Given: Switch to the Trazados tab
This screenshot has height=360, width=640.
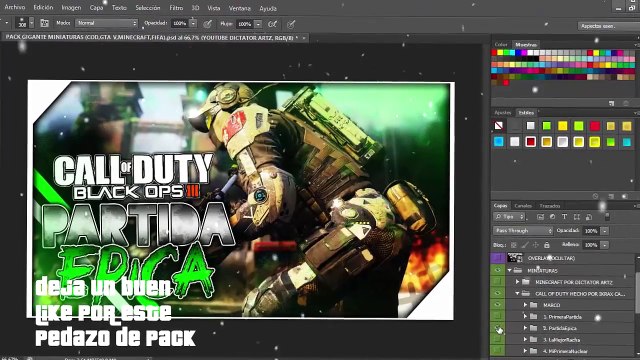Looking at the screenshot, I should 549,206.
